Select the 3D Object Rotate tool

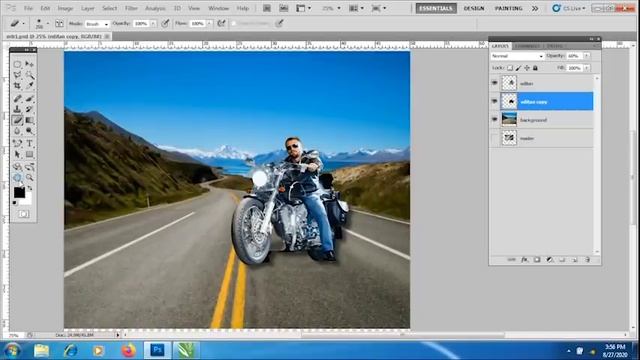click(17, 167)
